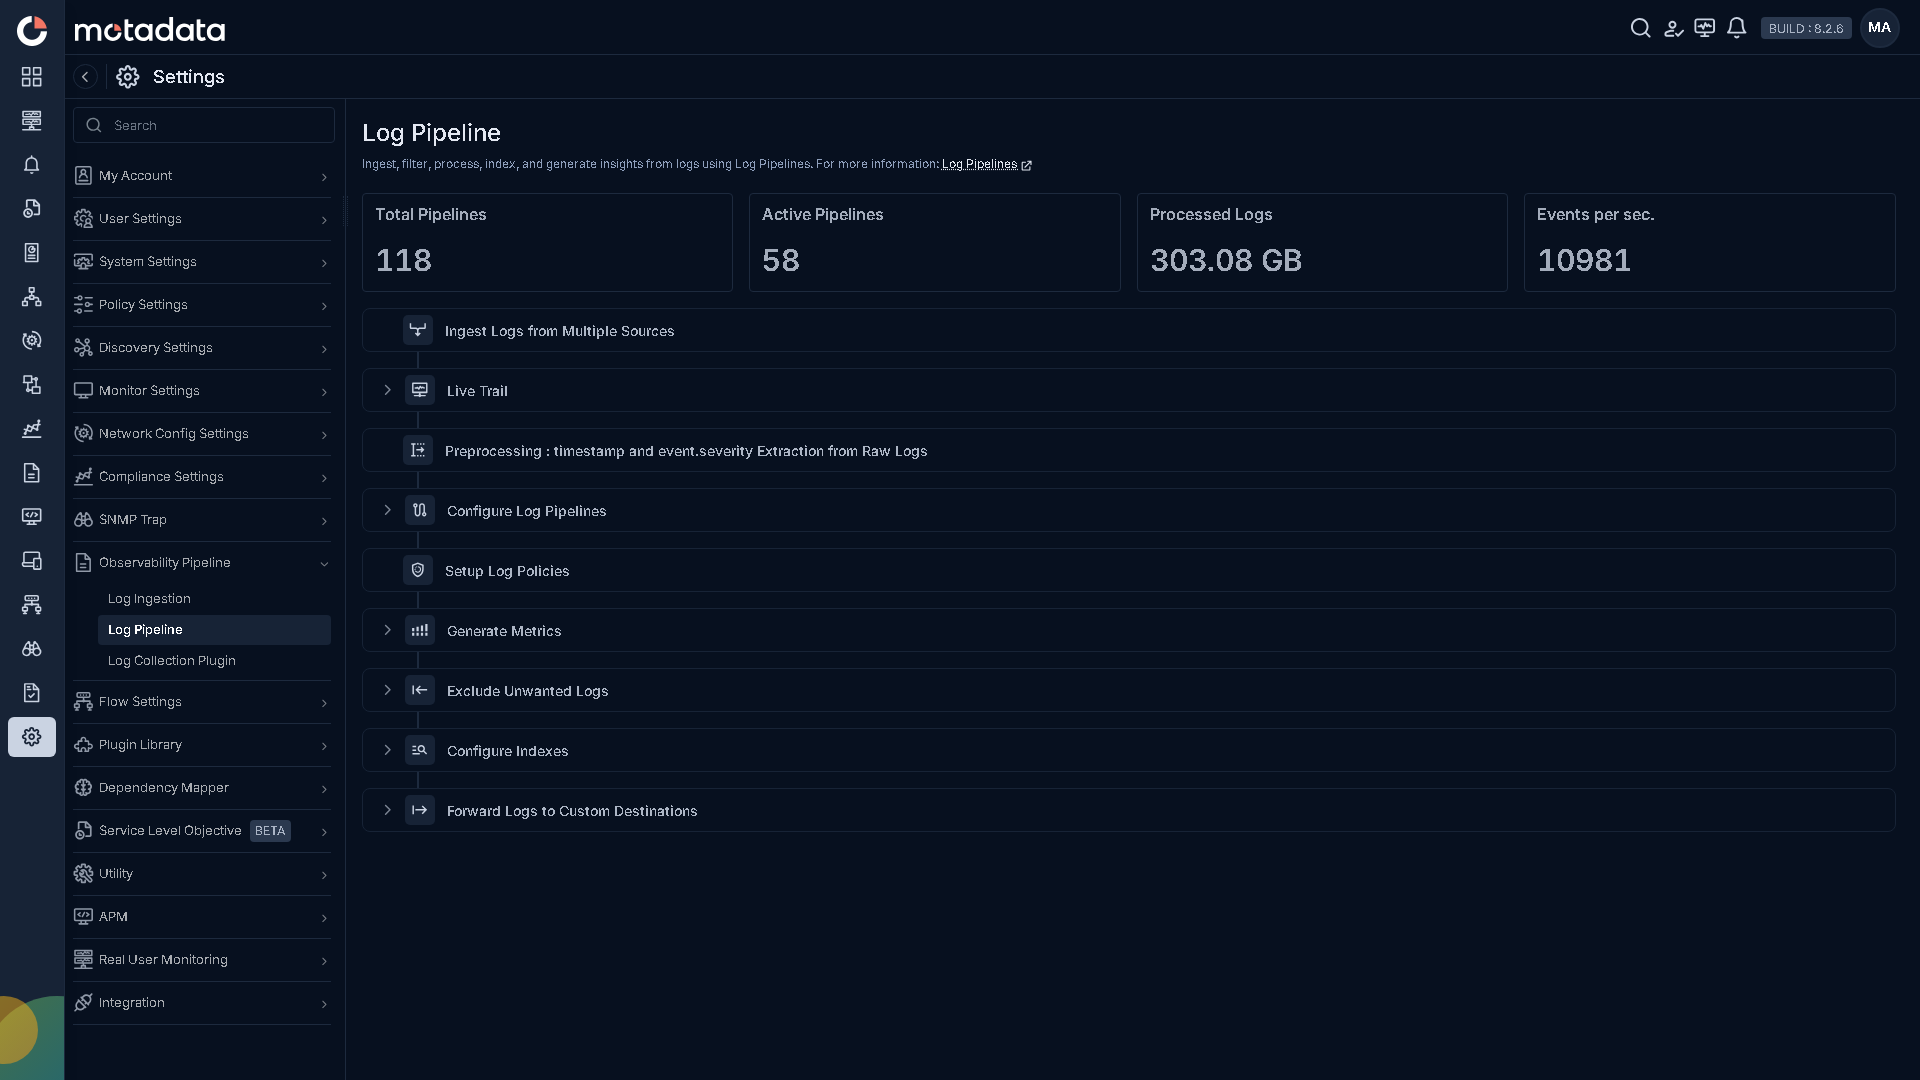Image resolution: width=1920 pixels, height=1080 pixels.
Task: Open APM in the sidebar
Action: (202, 917)
